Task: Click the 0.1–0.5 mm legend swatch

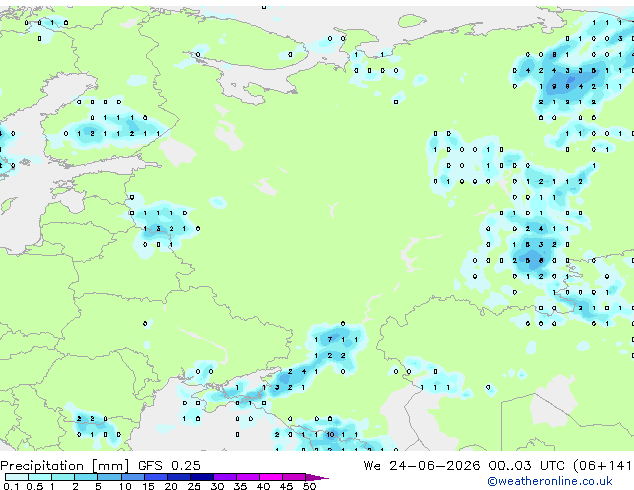Action: pyautogui.click(x=17, y=477)
